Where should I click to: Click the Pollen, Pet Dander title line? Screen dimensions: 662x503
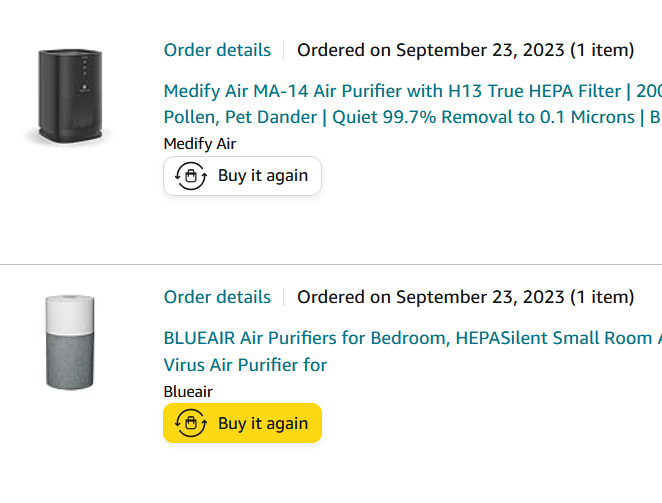412,117
